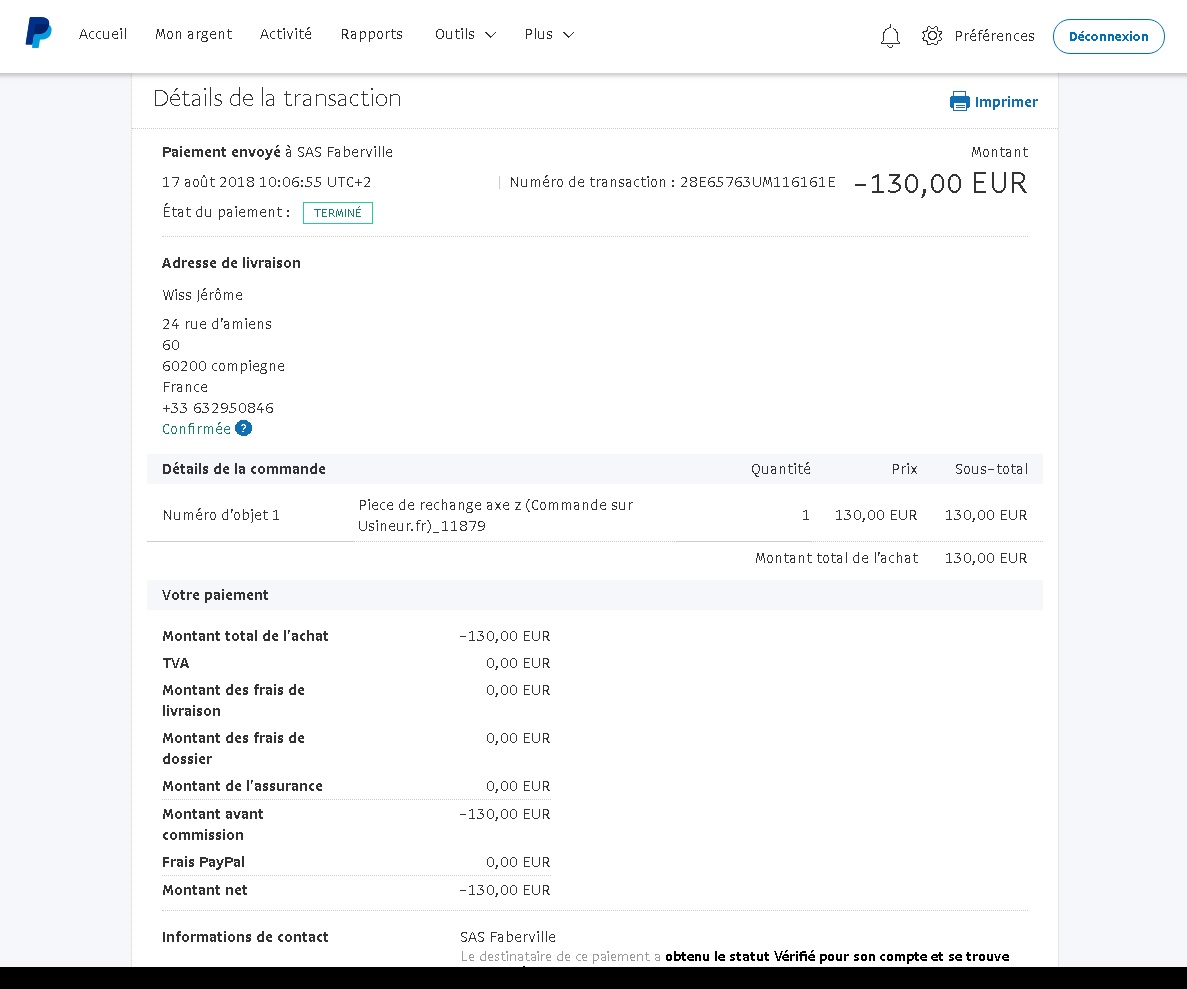The width and height of the screenshot is (1187, 989).
Task: Open the Préférences link
Action: pos(994,36)
